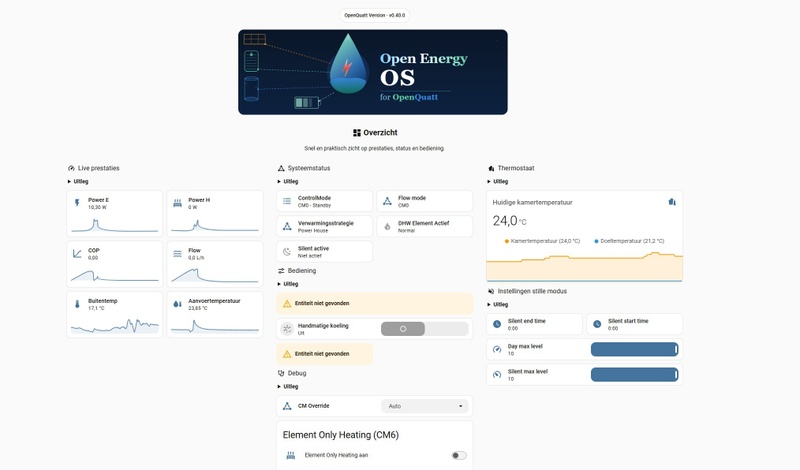
Task: Expand Uitleg under Thermostaat
Action: click(x=497, y=181)
